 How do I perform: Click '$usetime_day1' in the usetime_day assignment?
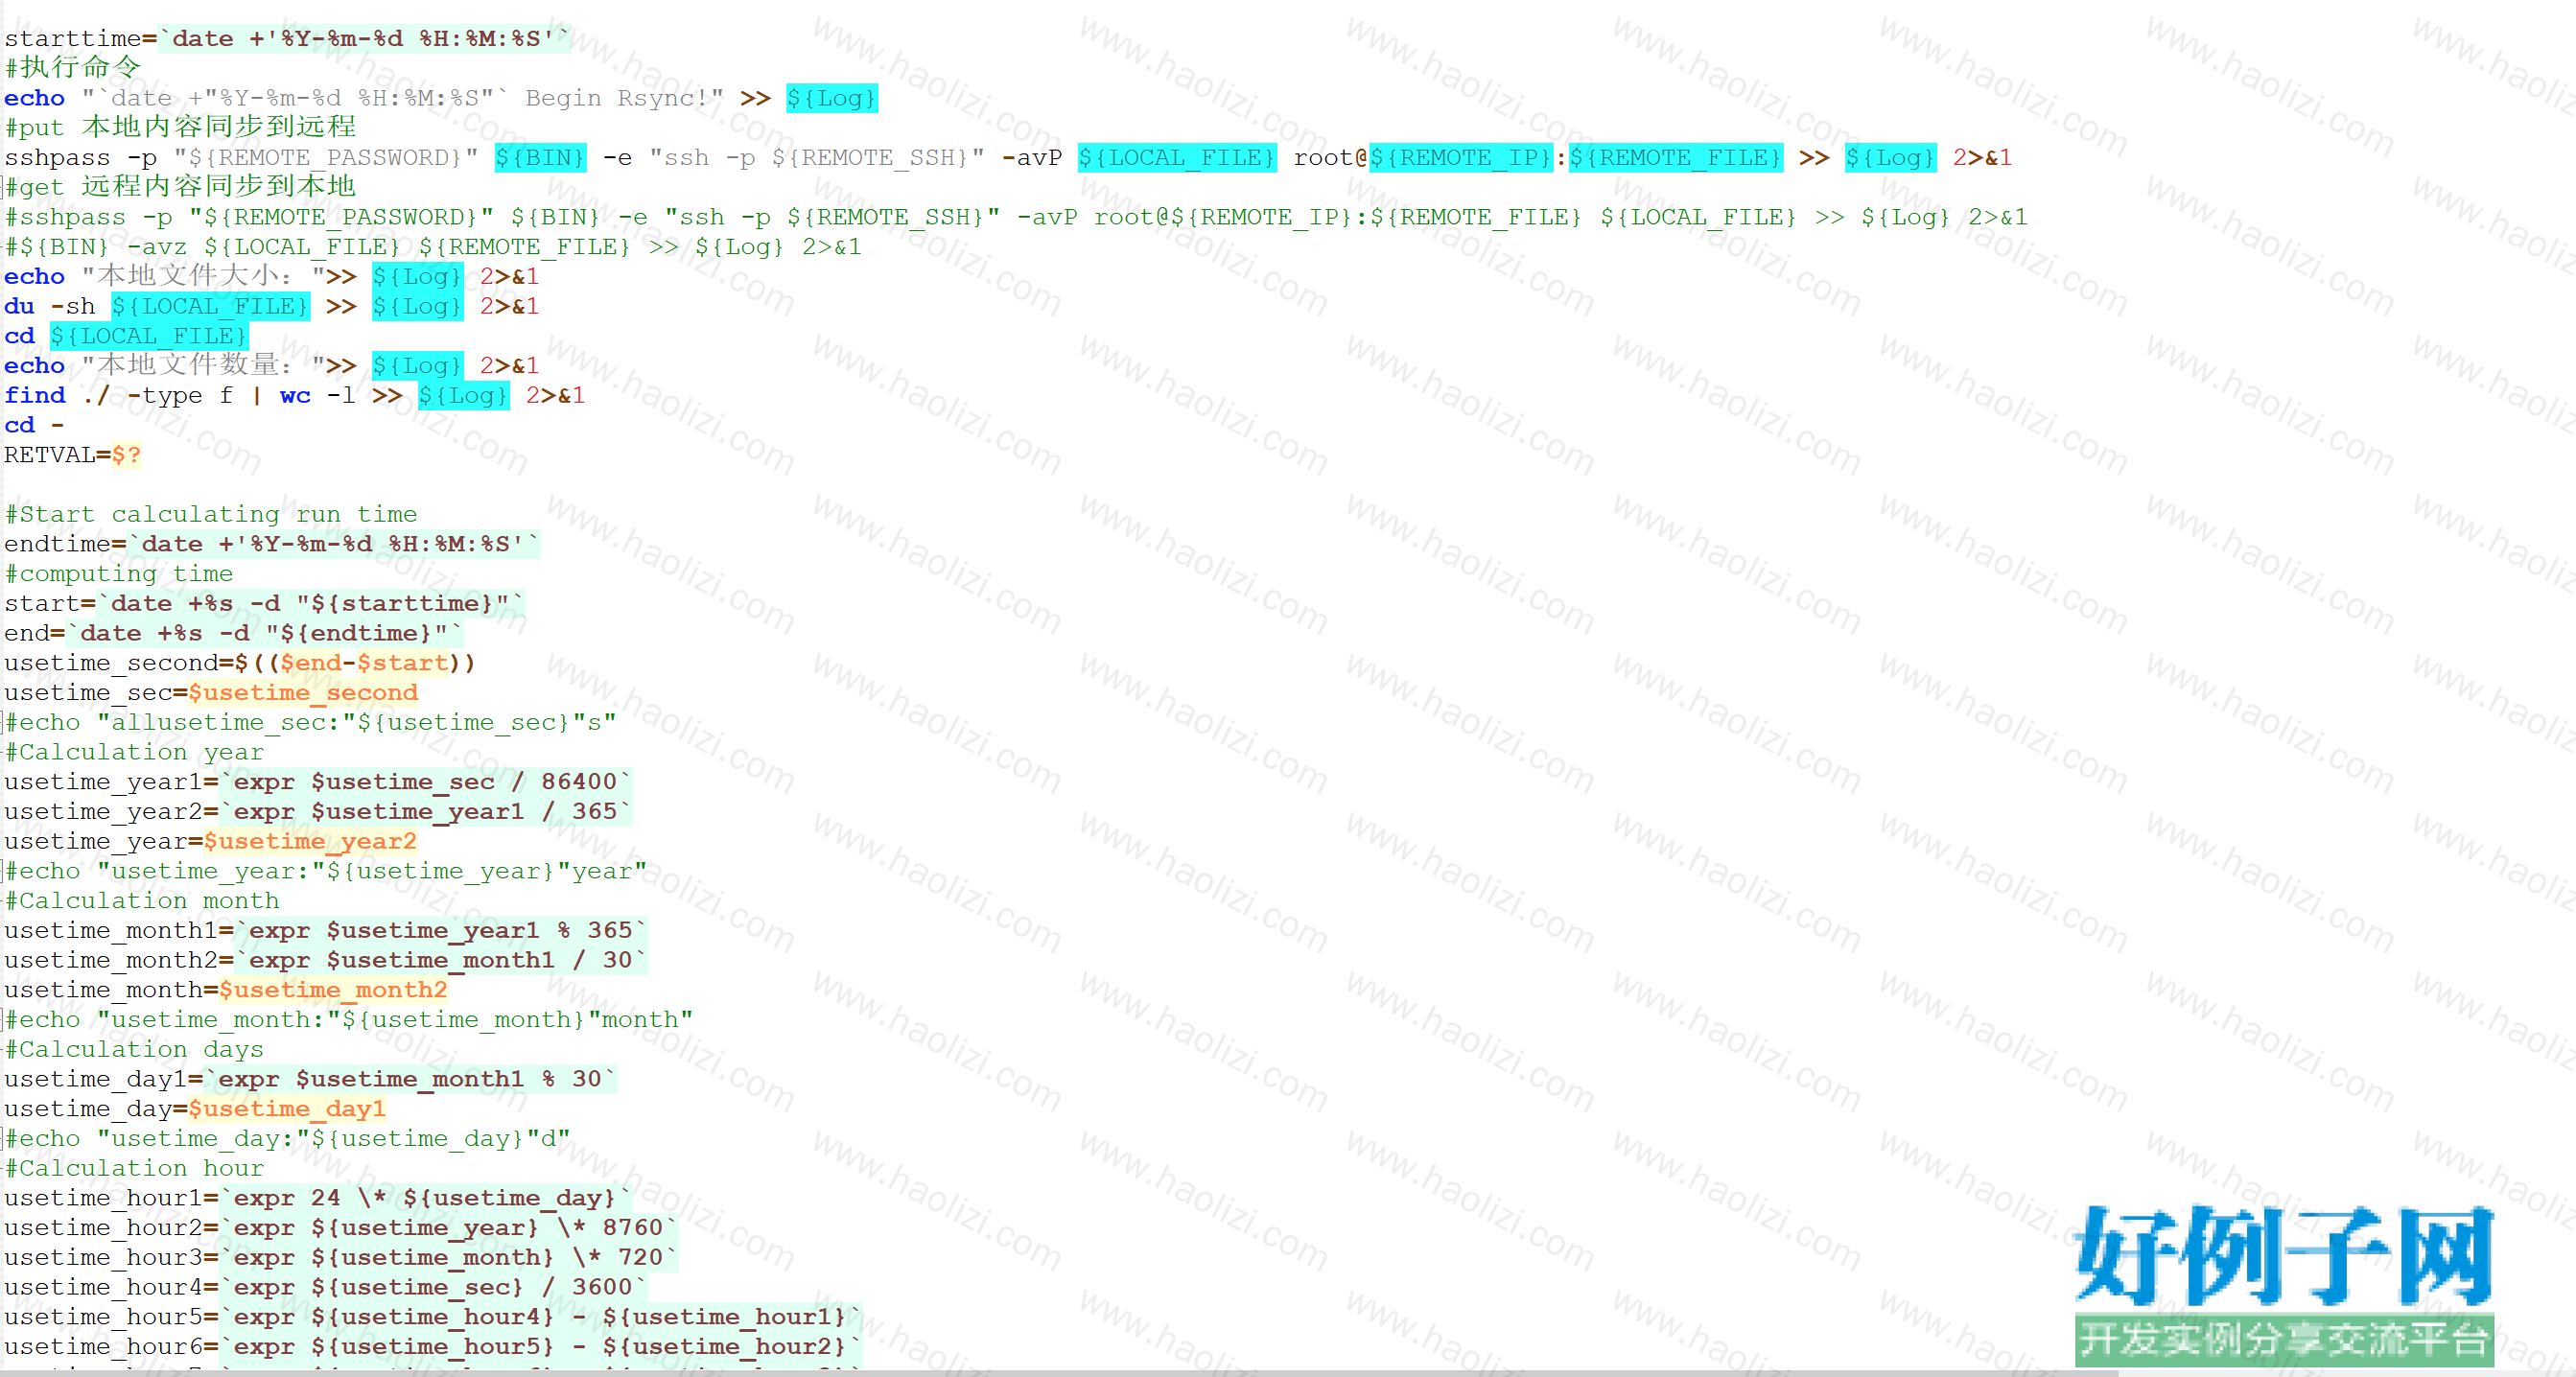tap(287, 1109)
